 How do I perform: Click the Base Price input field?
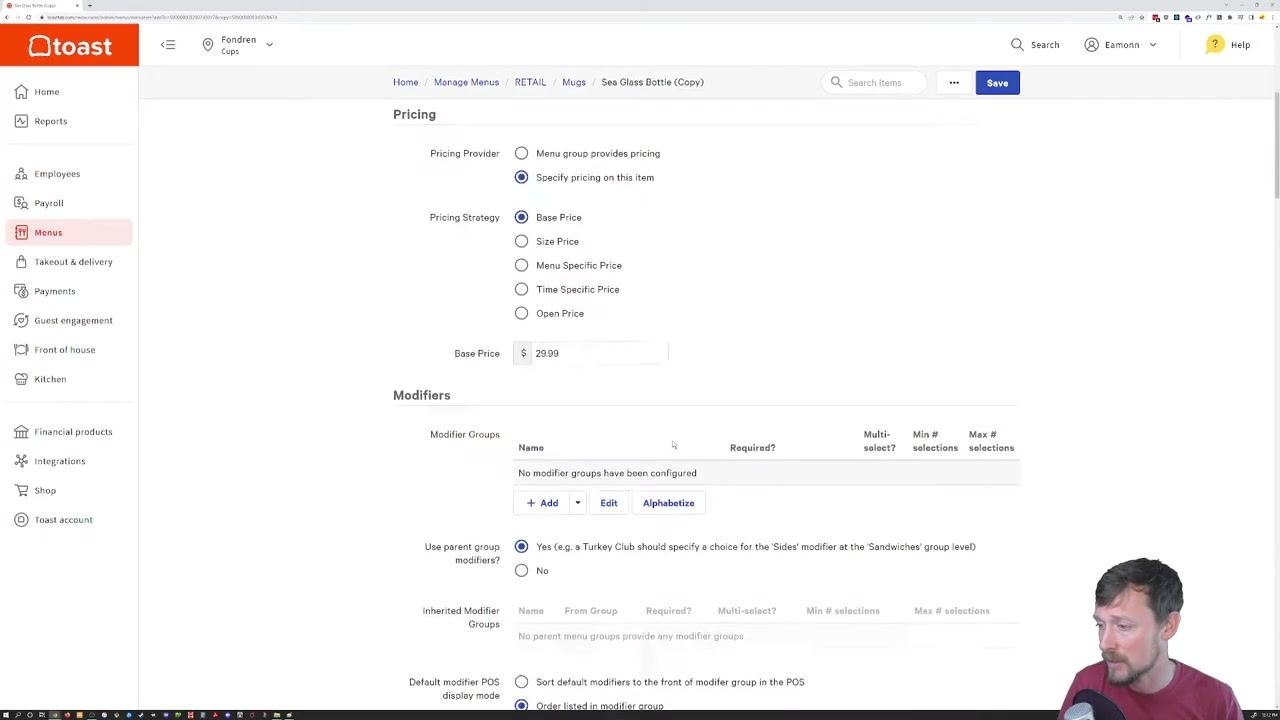(598, 353)
